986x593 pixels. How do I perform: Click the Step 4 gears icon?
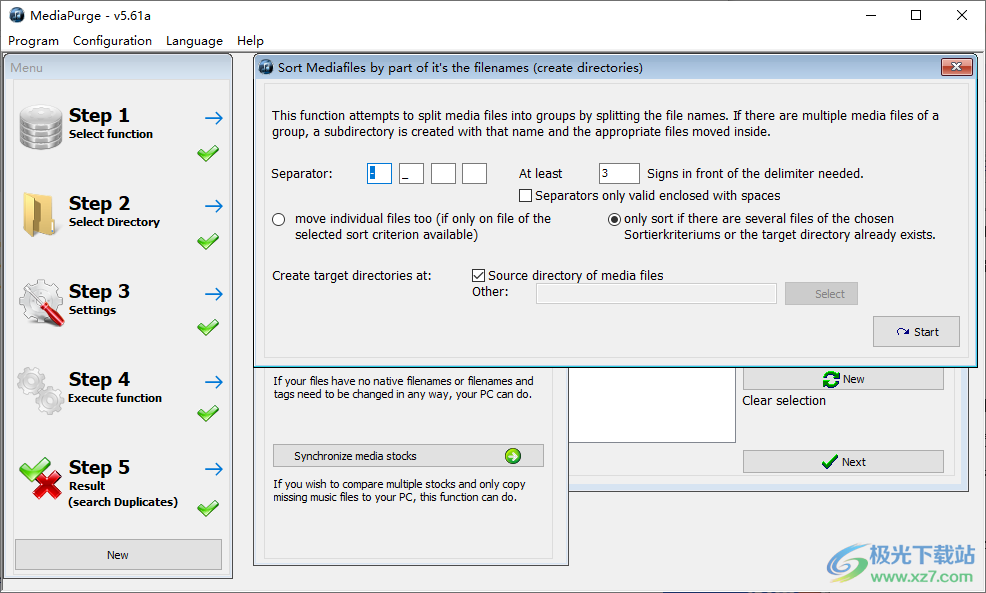(x=40, y=391)
